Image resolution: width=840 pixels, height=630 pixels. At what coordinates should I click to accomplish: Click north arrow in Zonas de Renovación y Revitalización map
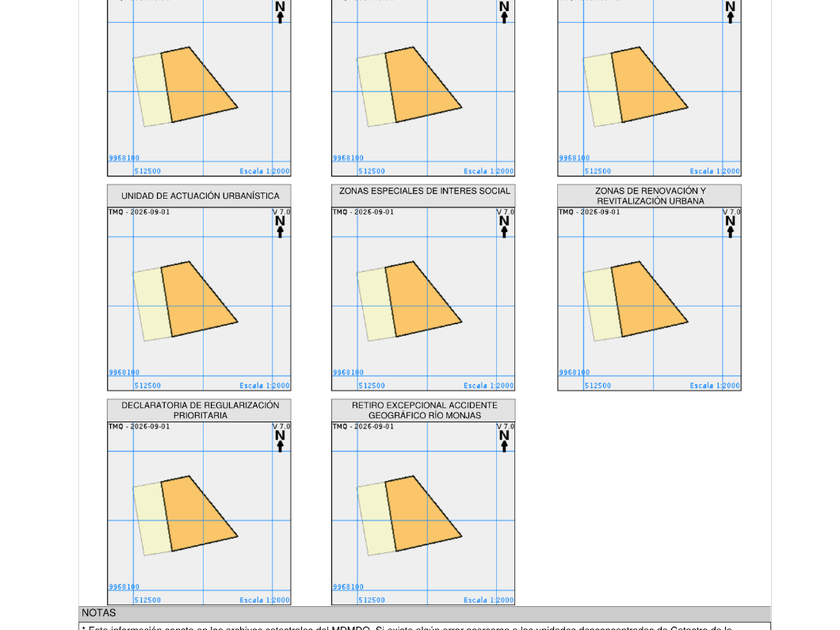(x=730, y=227)
